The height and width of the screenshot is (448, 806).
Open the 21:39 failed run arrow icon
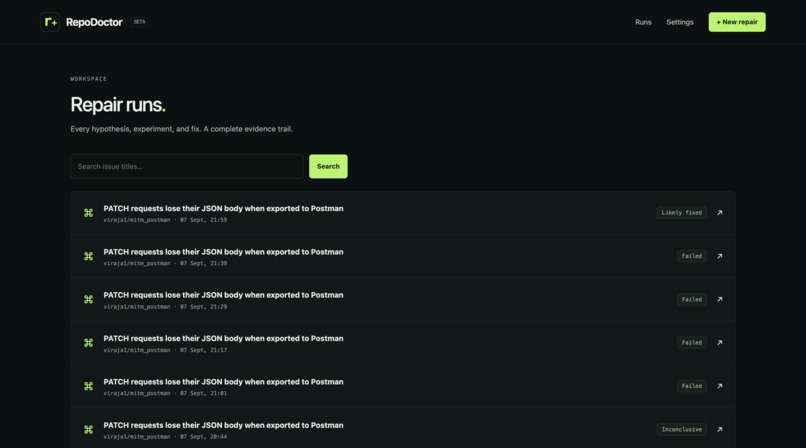tap(720, 256)
